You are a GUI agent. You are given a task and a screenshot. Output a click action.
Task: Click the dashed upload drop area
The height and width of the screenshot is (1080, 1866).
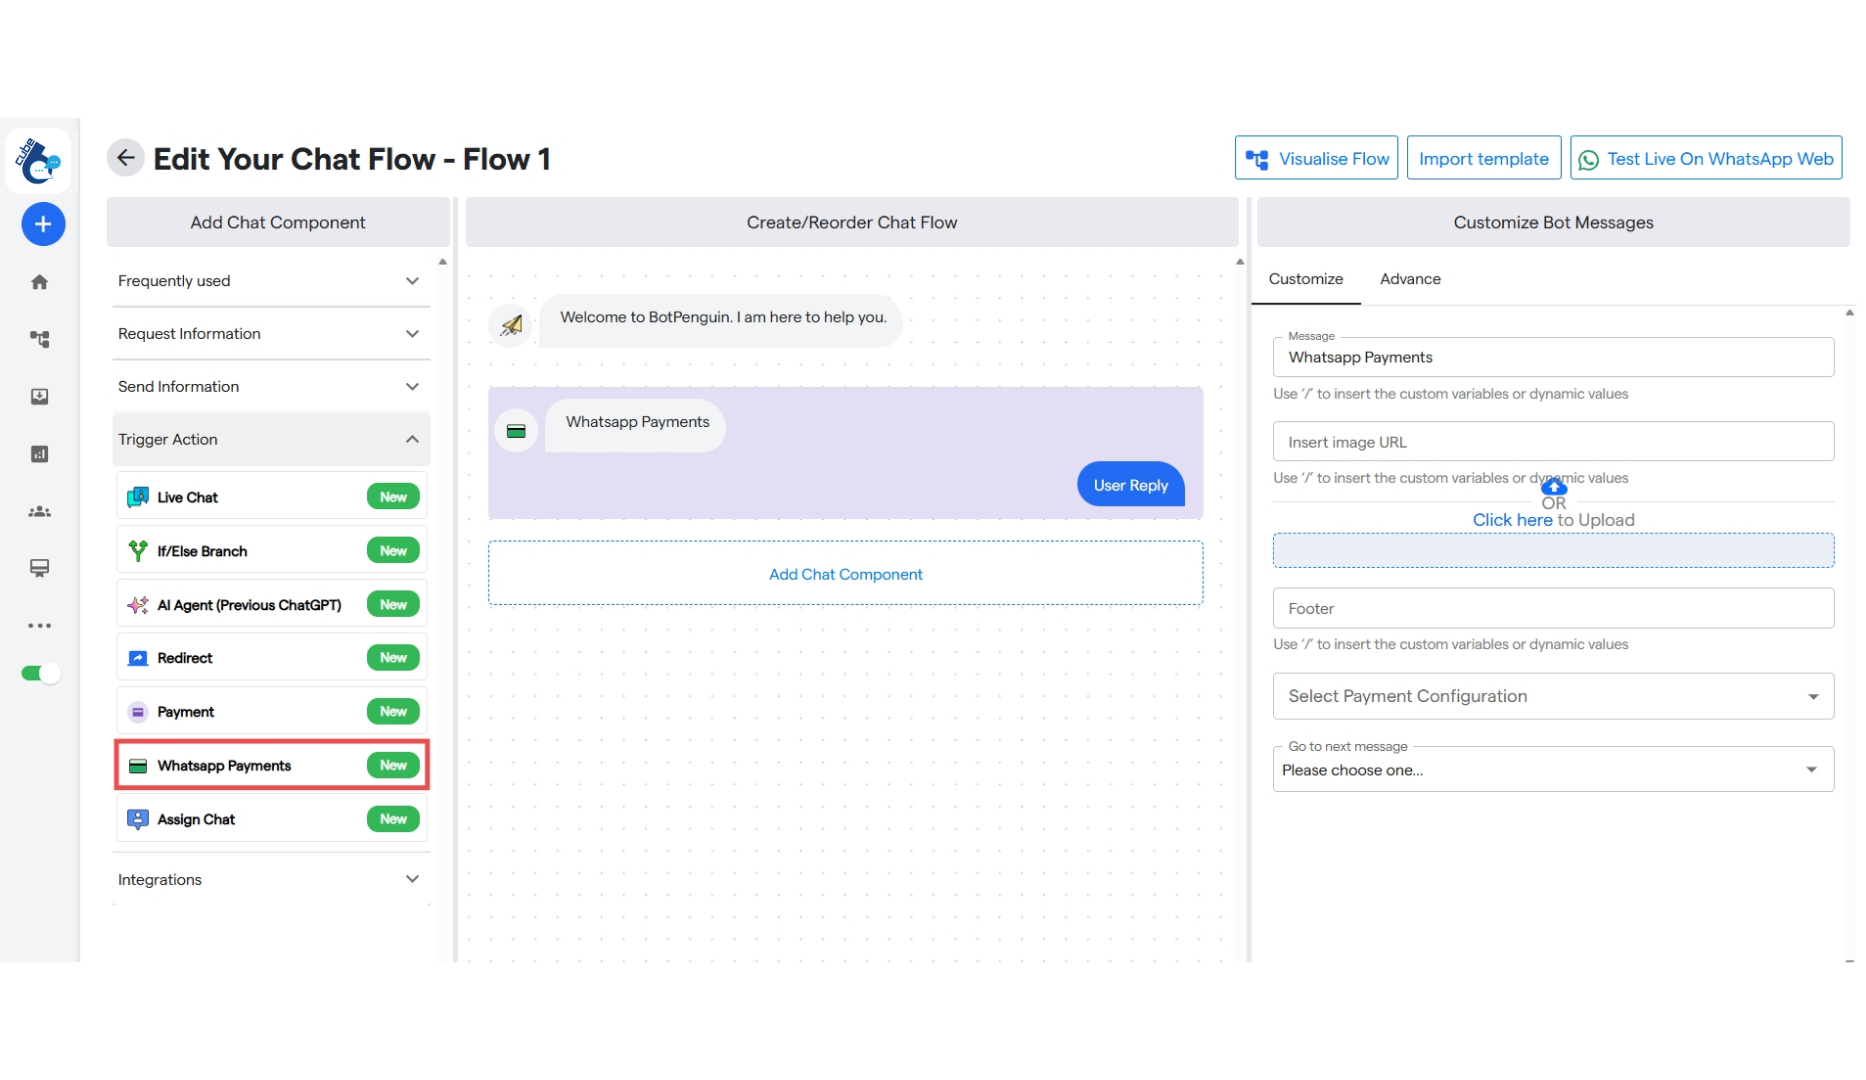(x=1553, y=550)
